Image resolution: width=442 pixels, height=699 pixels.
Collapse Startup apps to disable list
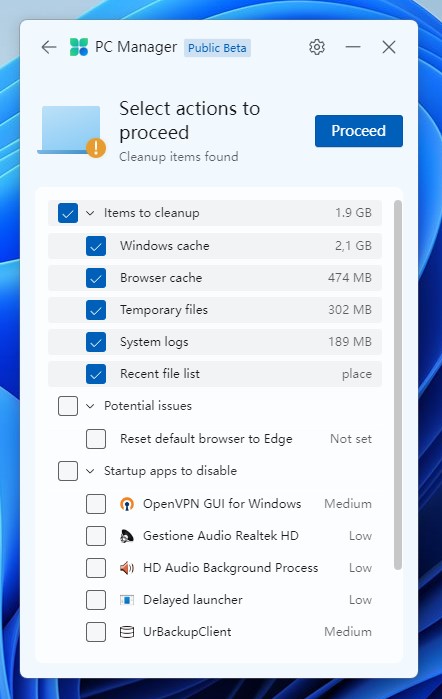point(90,471)
